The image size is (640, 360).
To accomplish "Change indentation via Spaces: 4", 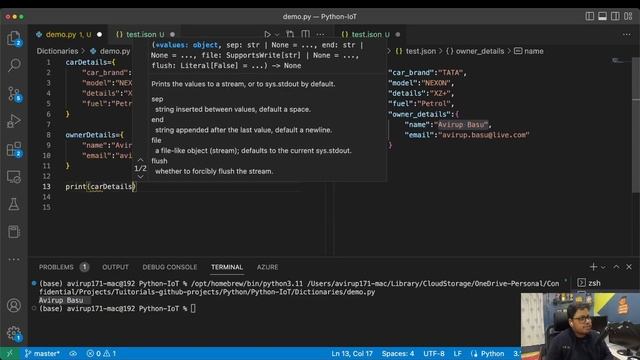I will [398, 353].
